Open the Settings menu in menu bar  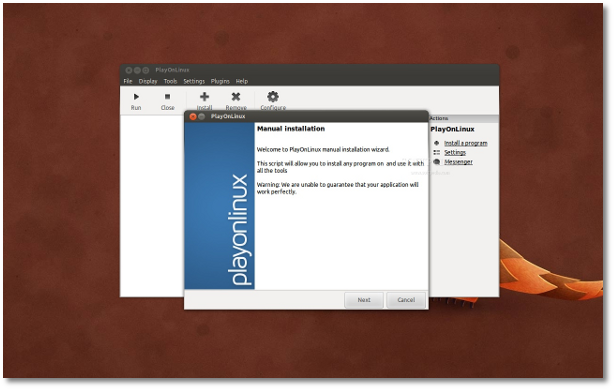coord(194,81)
